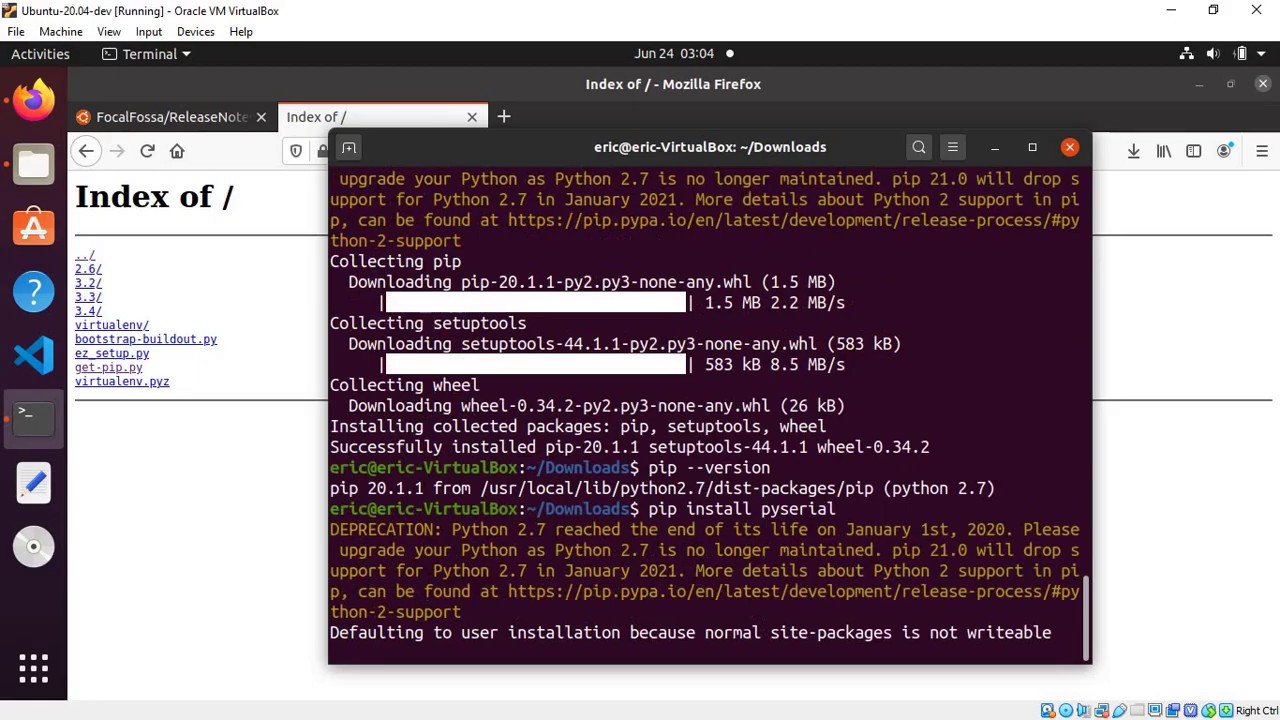The image size is (1280, 720).
Task: Open volume indicator in top bar
Action: (x=1213, y=54)
